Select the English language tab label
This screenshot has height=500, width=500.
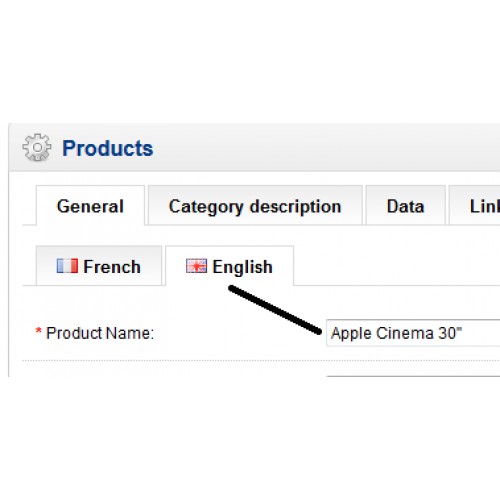tap(242, 267)
